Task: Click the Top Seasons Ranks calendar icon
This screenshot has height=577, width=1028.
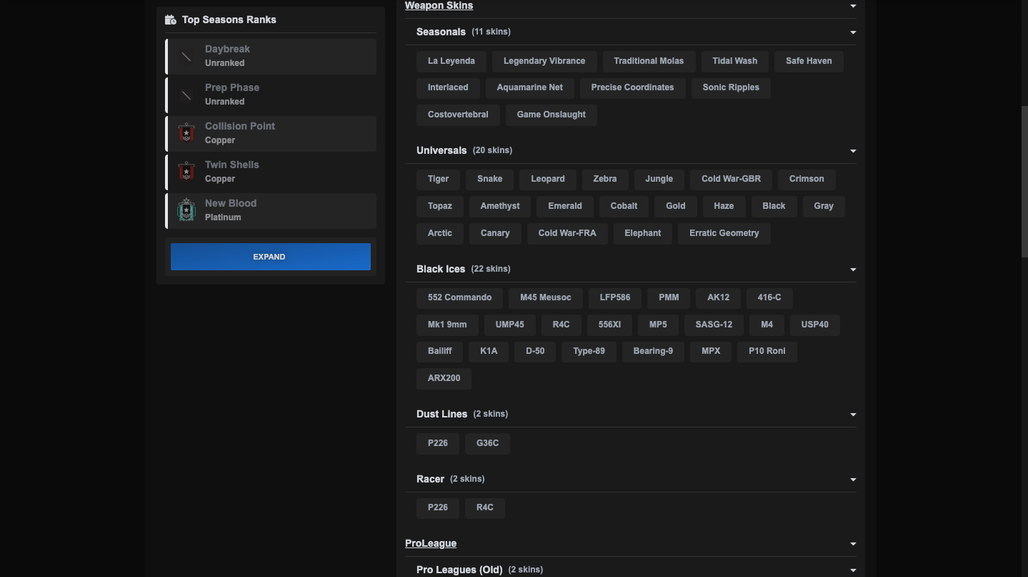Action: point(170,20)
